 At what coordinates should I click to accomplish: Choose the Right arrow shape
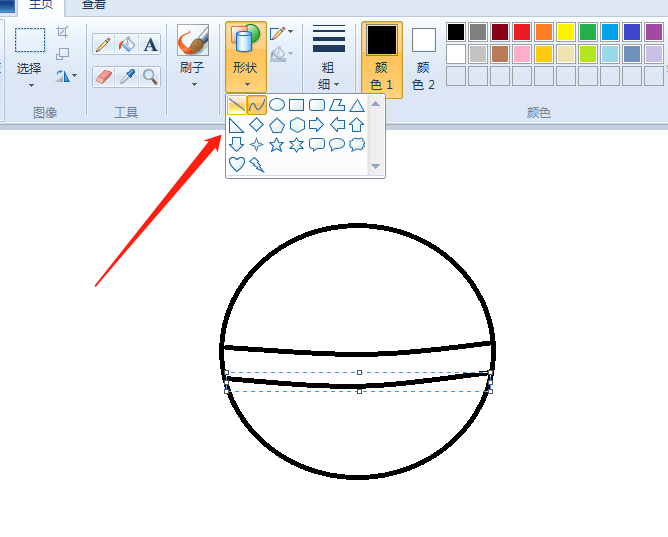[316, 125]
